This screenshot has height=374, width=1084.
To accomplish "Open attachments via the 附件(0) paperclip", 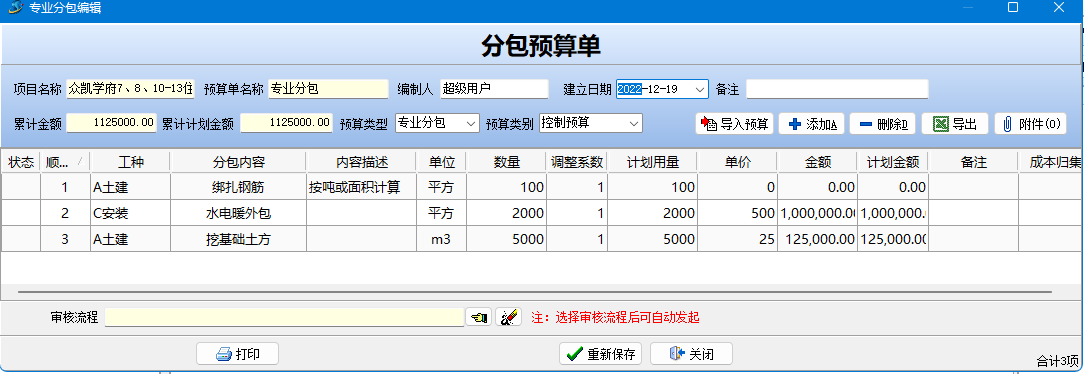I will coord(1030,124).
